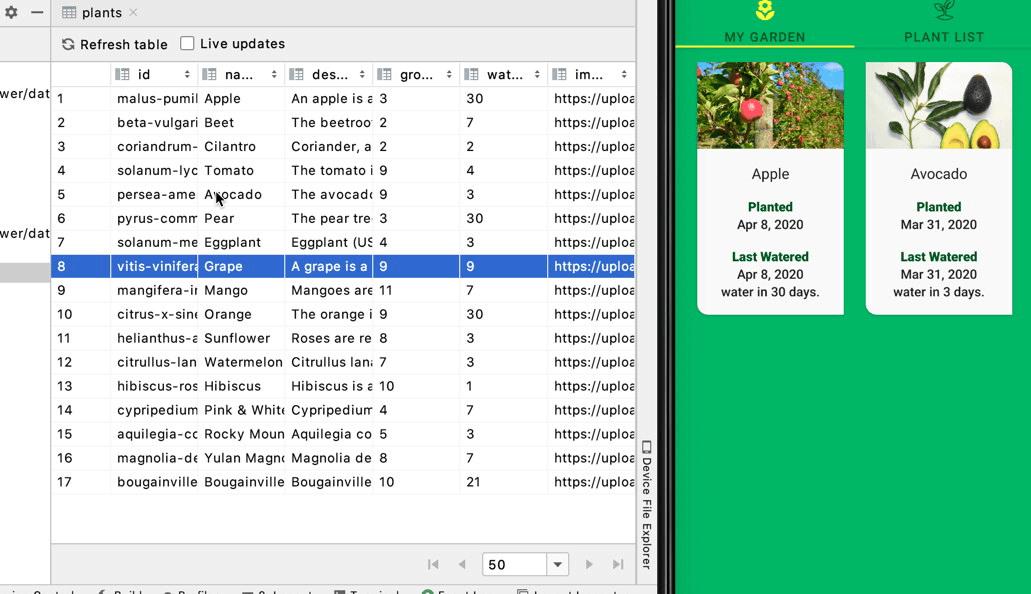The width and height of the screenshot is (1031, 594).
Task: Open sort arrows on the grow column
Action: (448, 74)
